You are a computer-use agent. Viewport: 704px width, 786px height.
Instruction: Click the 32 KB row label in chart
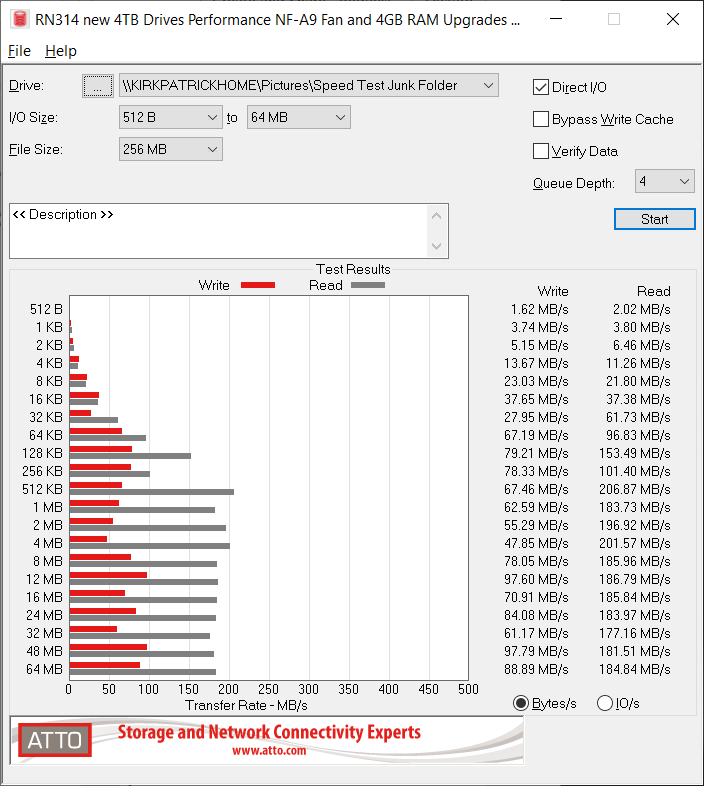click(x=46, y=417)
